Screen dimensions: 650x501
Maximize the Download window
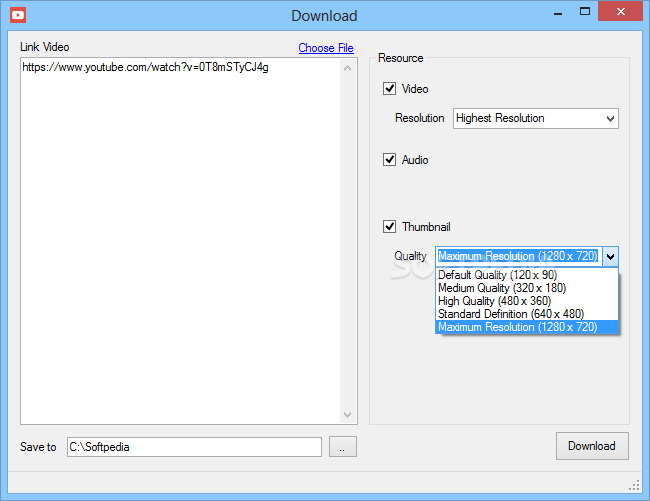[585, 12]
